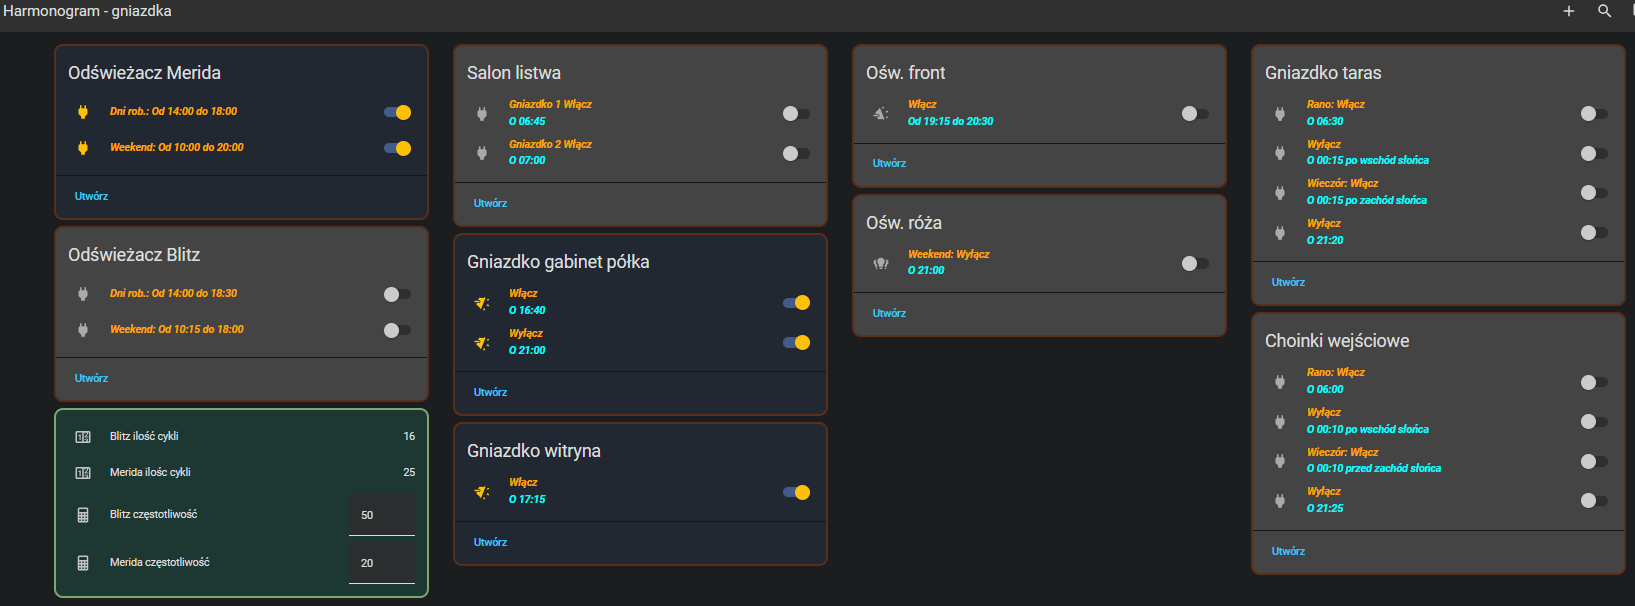The height and width of the screenshot is (606, 1635).
Task: Click the Merida częstotliwość calculator icon
Action: [x=83, y=563]
